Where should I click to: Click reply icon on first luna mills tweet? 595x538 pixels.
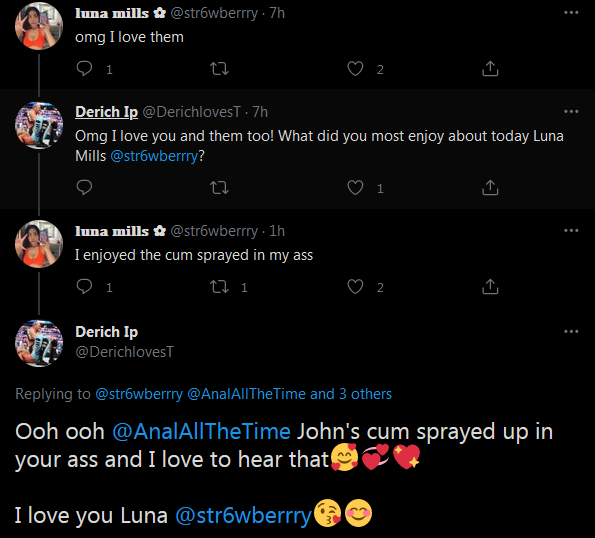coord(84,69)
